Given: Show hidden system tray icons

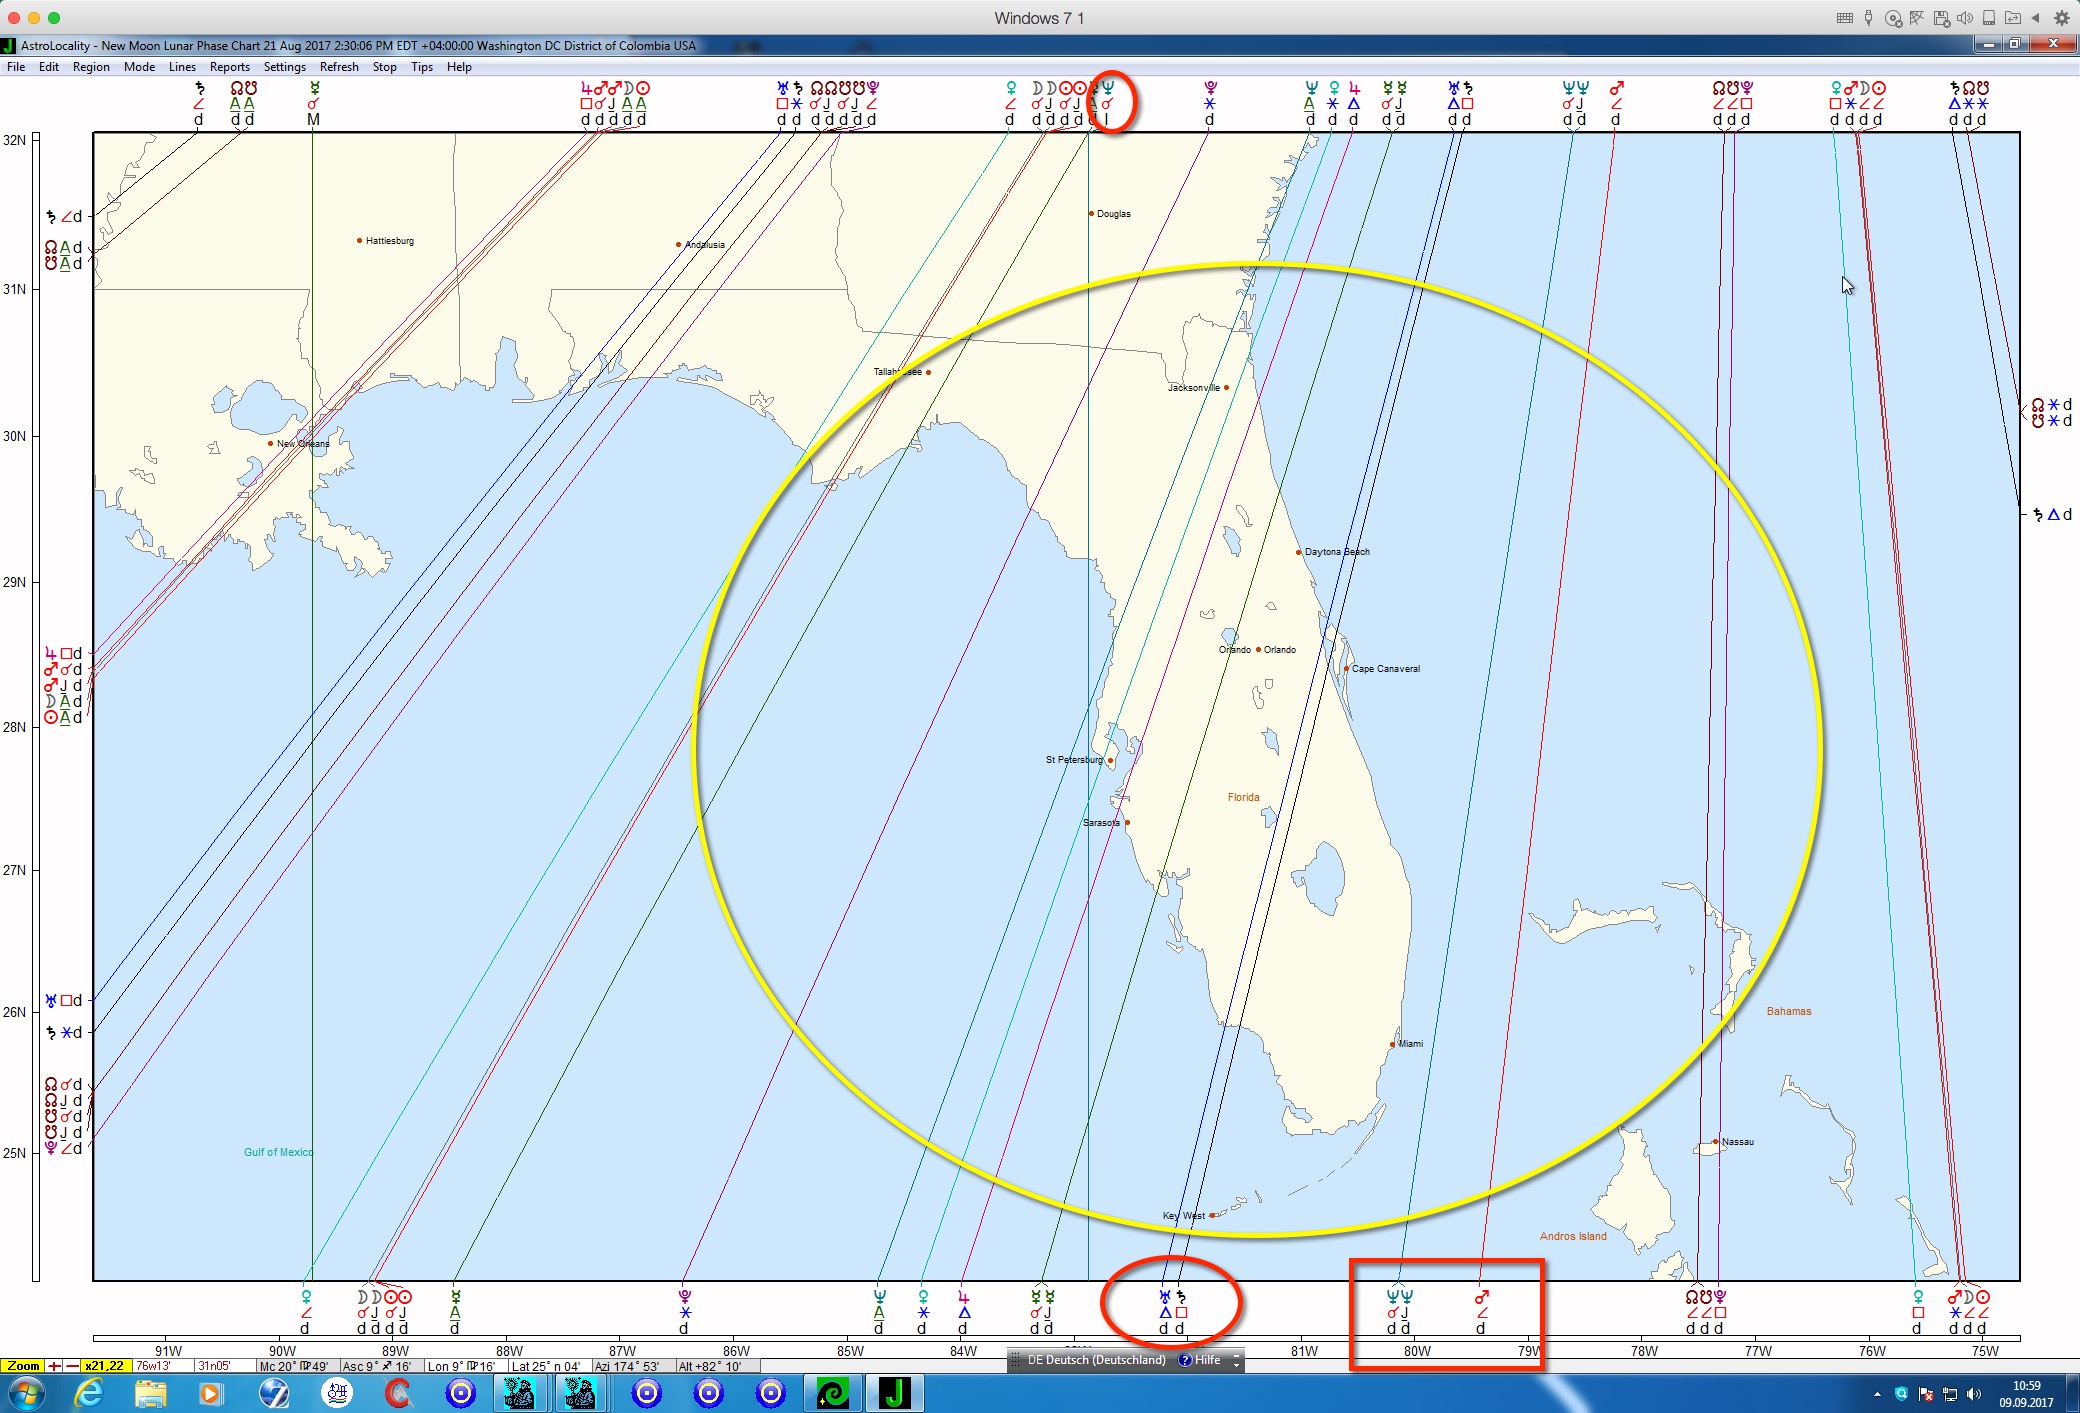Looking at the screenshot, I should [x=1877, y=1394].
